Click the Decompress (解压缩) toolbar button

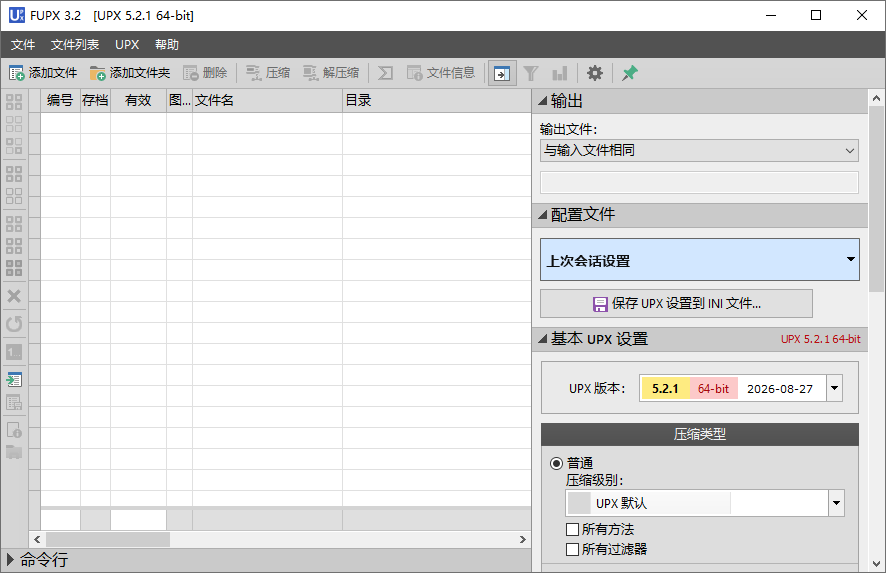(331, 73)
